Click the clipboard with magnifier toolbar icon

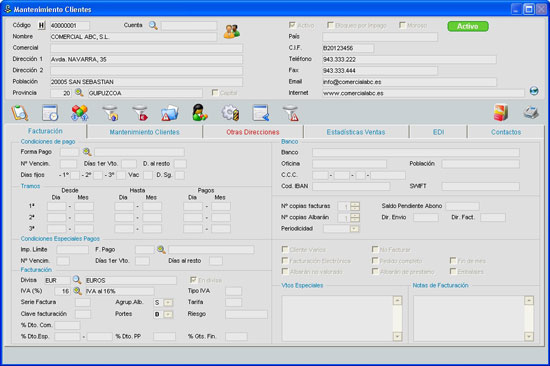coord(20,113)
